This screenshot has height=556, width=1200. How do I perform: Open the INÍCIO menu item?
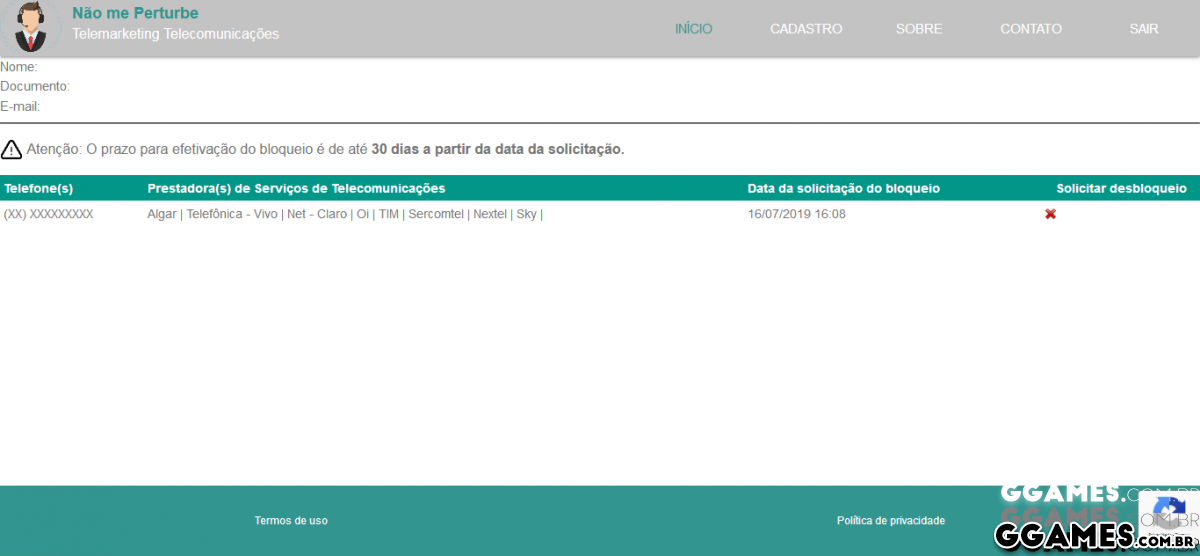694,29
